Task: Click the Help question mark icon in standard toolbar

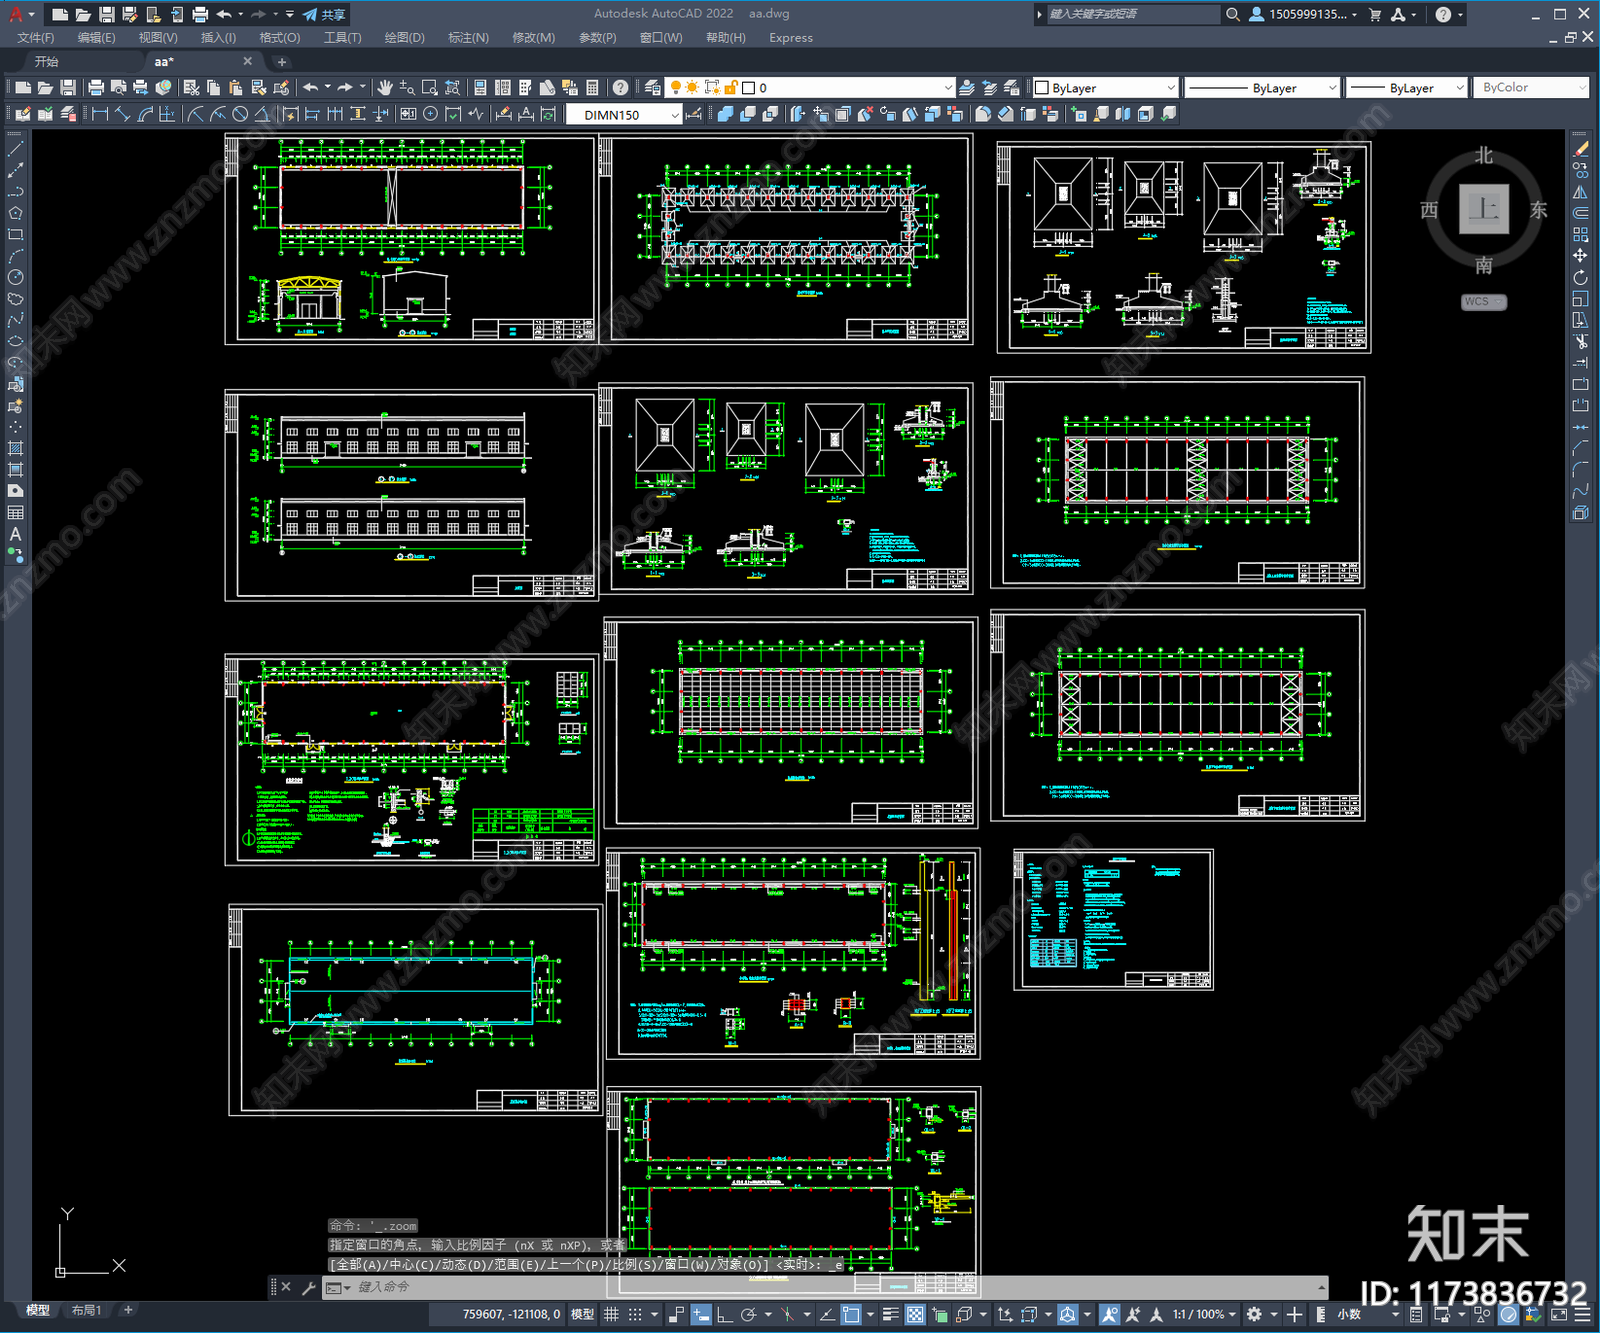Action: click(621, 88)
